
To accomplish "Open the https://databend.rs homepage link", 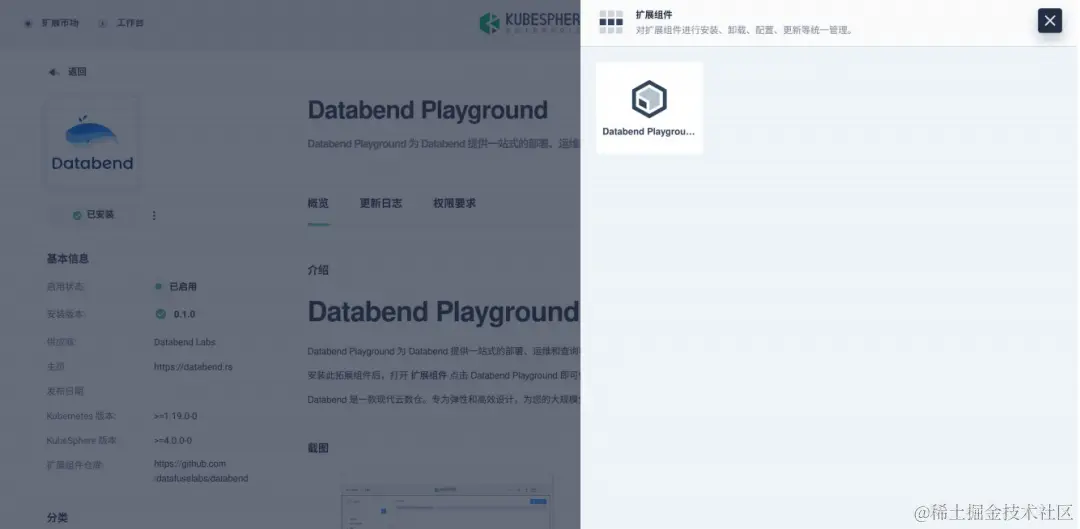I will pos(194,367).
